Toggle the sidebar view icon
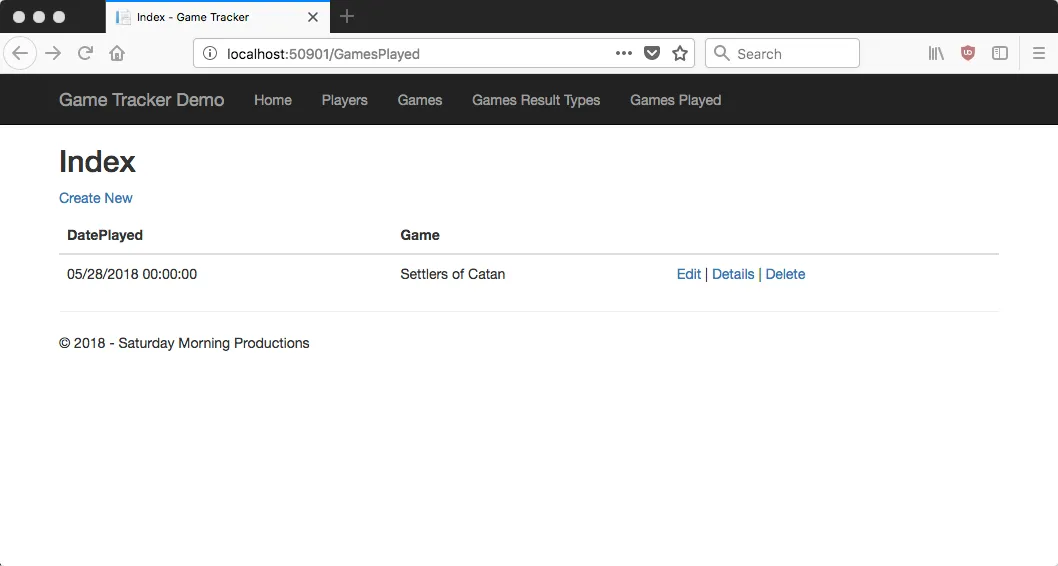Viewport: 1058px width, 566px height. pyautogui.click(x=999, y=53)
